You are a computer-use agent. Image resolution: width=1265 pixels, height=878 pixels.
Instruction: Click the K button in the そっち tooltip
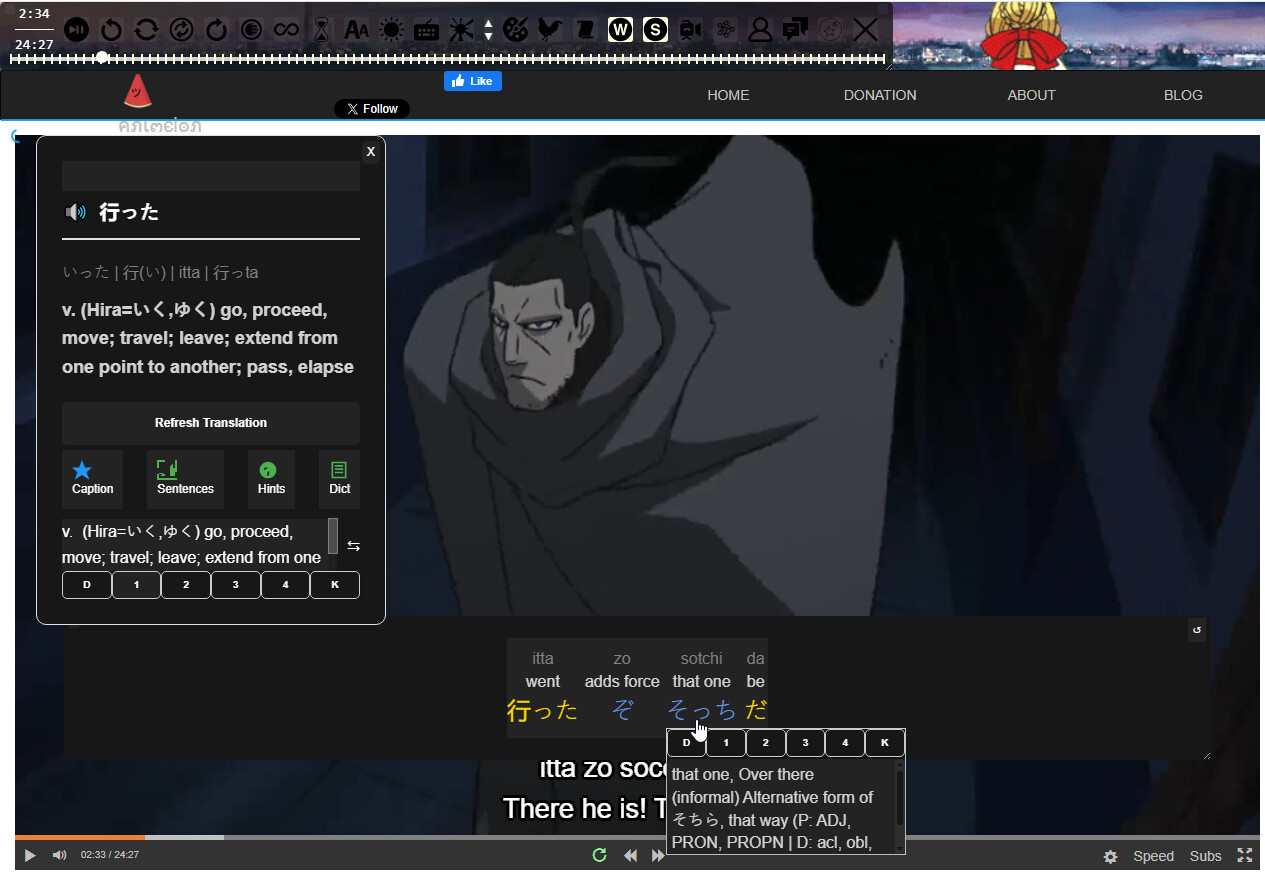point(885,743)
